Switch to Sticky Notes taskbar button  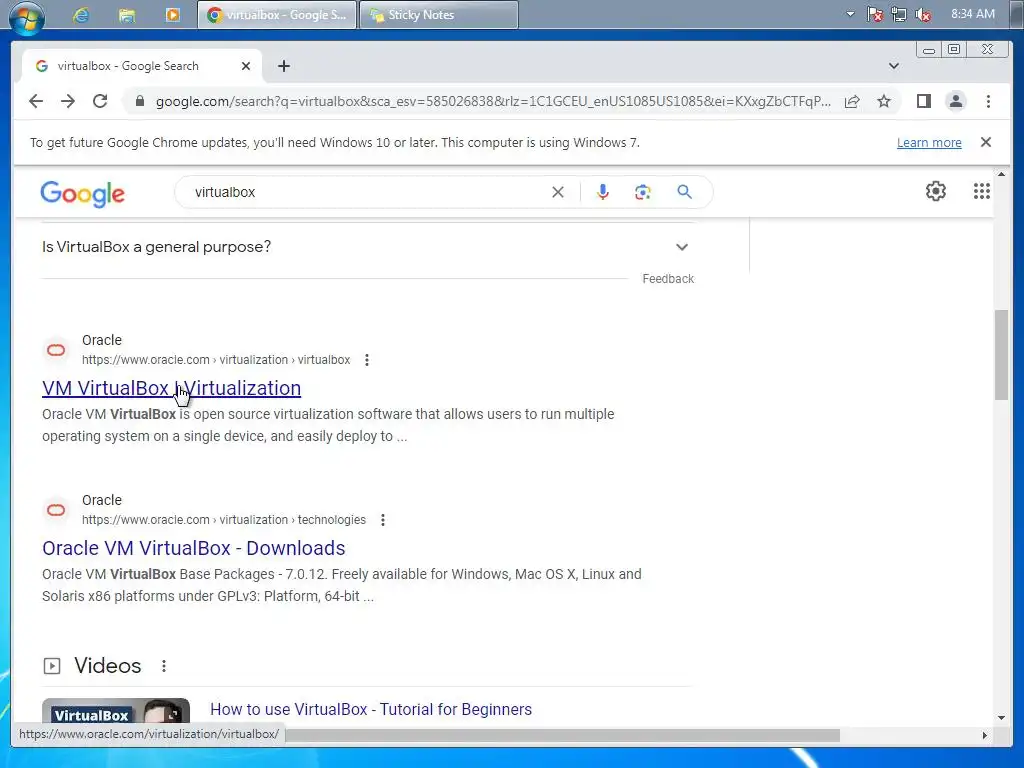click(439, 15)
